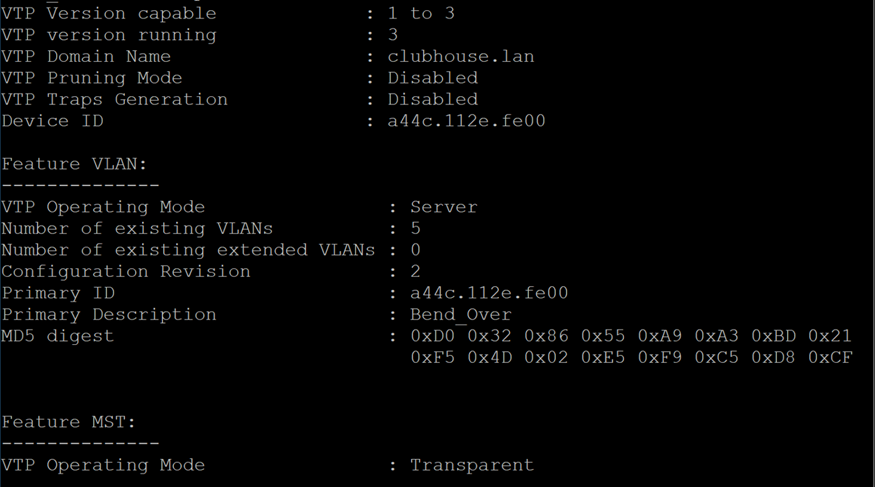Click the VTP version running label
This screenshot has height=487, width=875.
tap(109, 35)
